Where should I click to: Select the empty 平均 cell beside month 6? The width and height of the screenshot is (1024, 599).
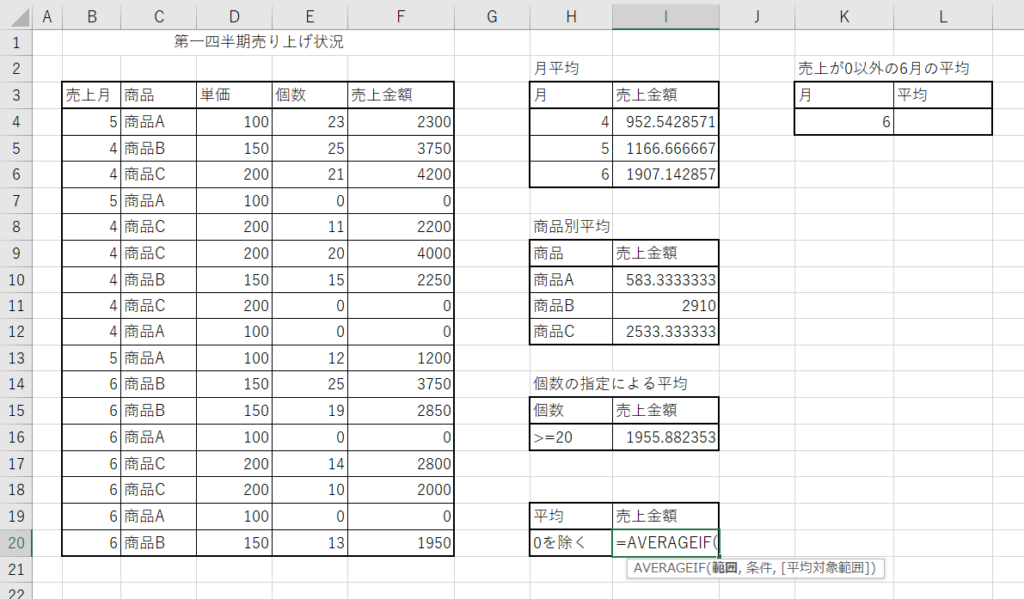pyautogui.click(x=943, y=121)
